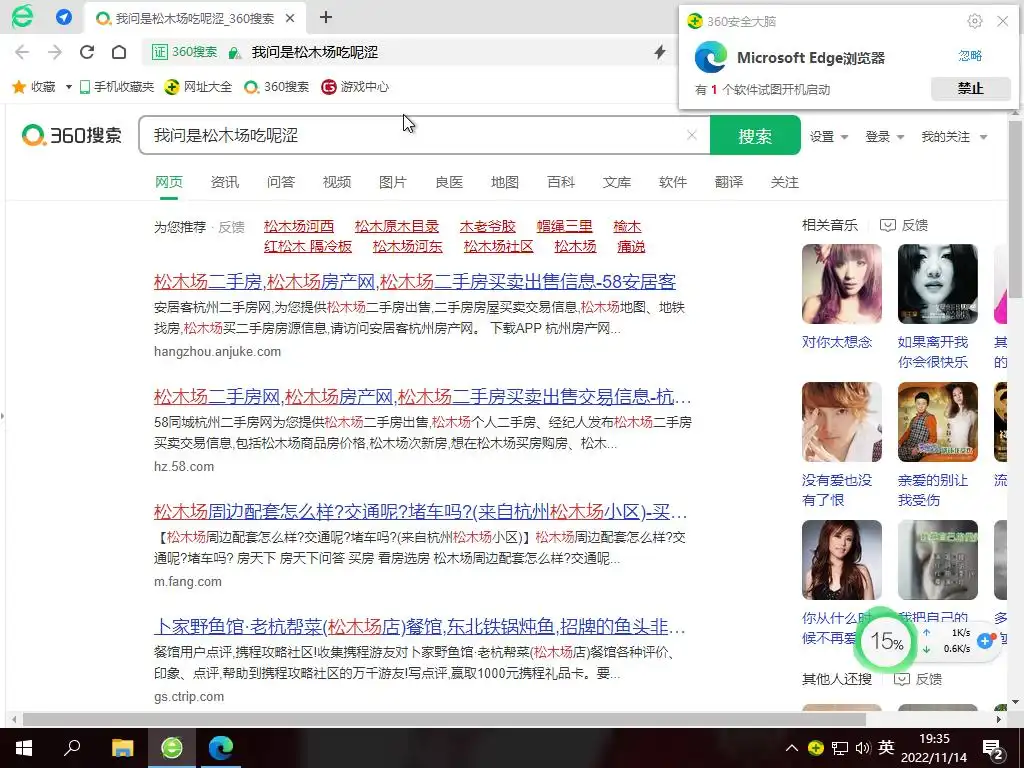The image size is (1024, 768).
Task: Switch to the 良医 tab
Action: click(x=449, y=182)
